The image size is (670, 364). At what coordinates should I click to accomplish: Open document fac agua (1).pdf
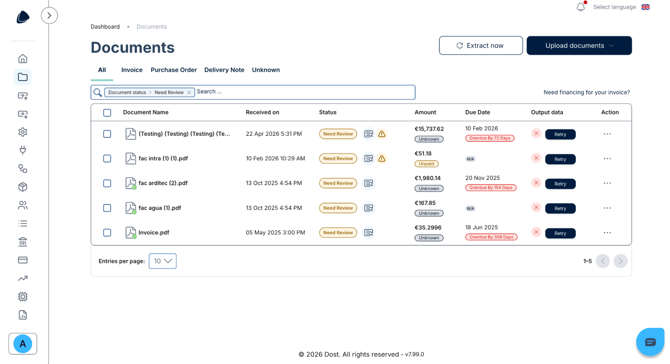point(160,208)
